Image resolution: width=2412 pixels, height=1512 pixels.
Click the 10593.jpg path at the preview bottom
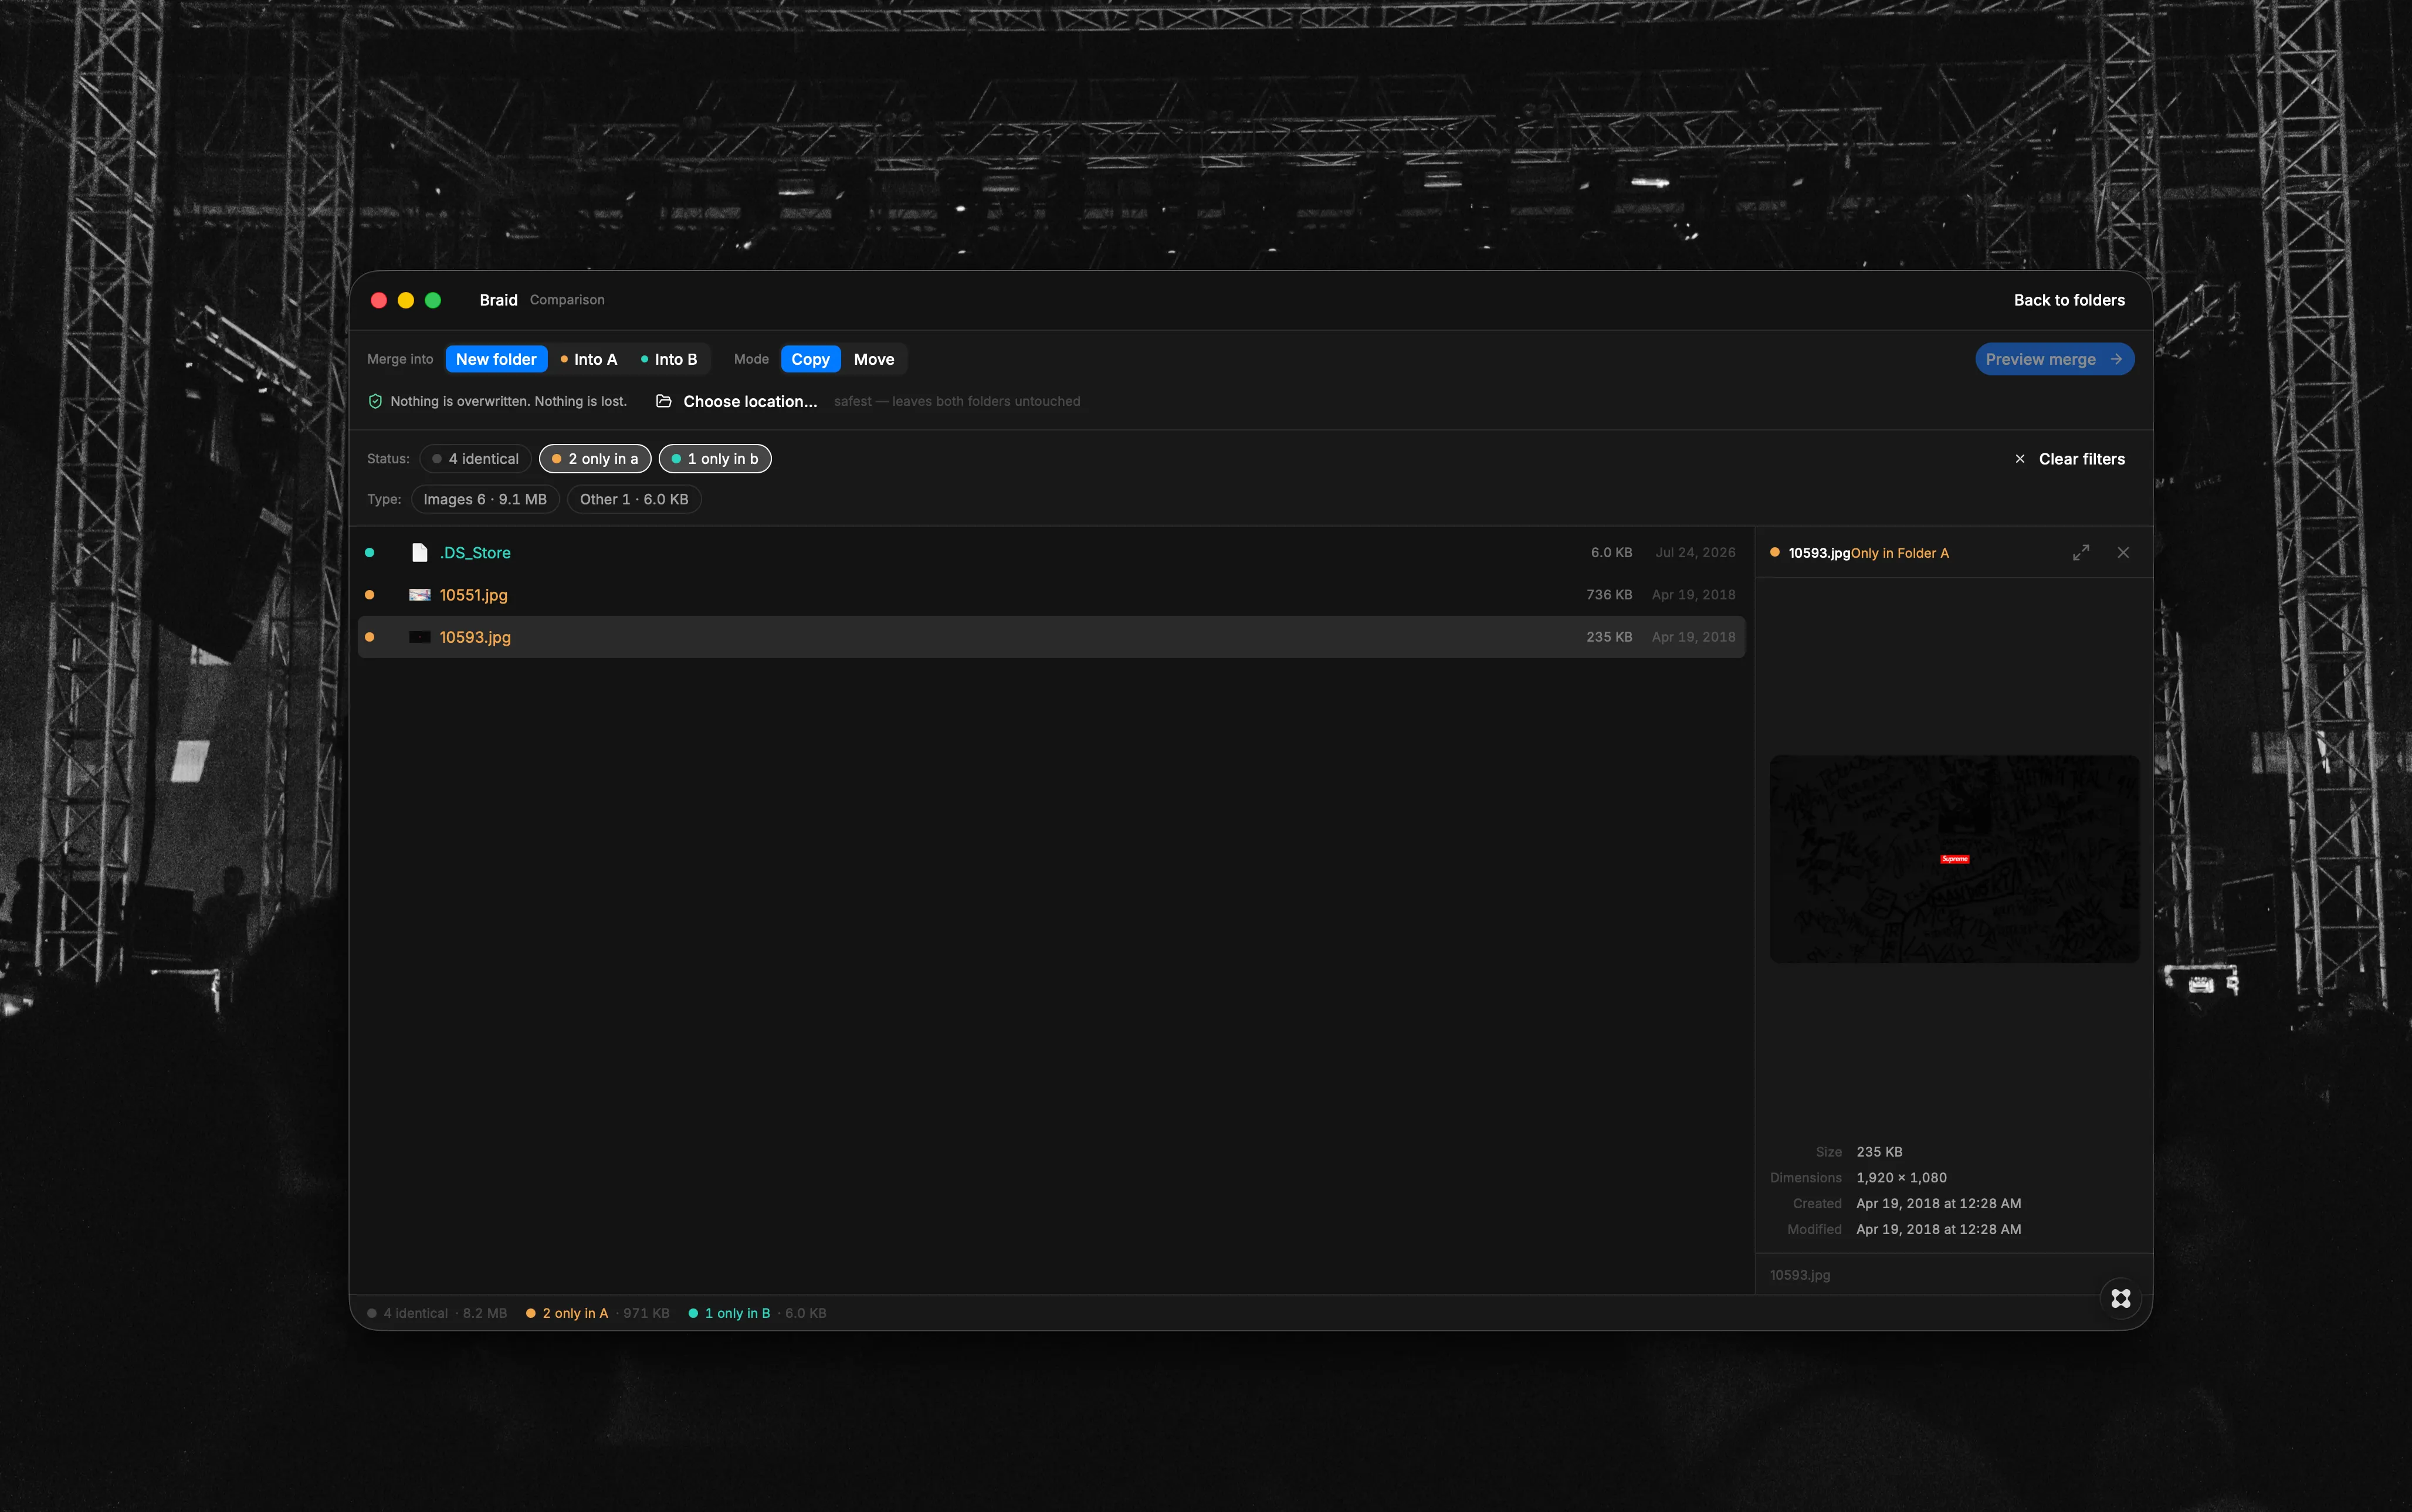pos(1800,1275)
